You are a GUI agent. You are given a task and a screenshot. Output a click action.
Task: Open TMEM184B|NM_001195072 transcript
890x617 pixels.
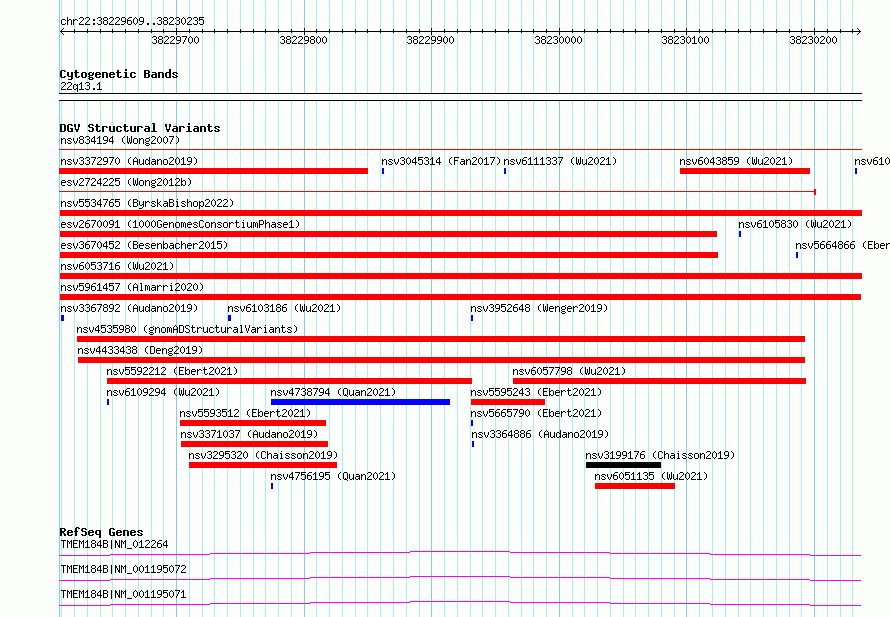pos(123,569)
